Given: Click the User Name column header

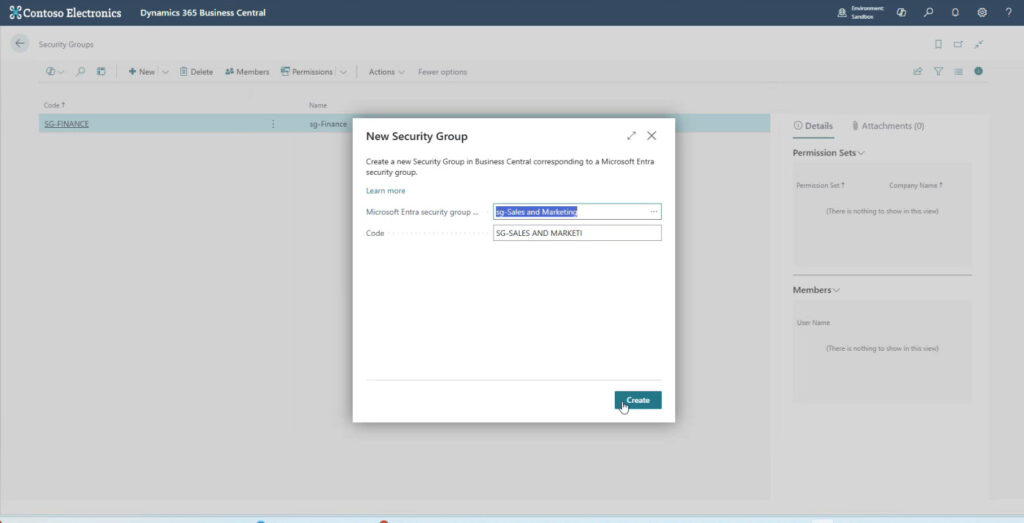Looking at the screenshot, I should pyautogui.click(x=813, y=323).
